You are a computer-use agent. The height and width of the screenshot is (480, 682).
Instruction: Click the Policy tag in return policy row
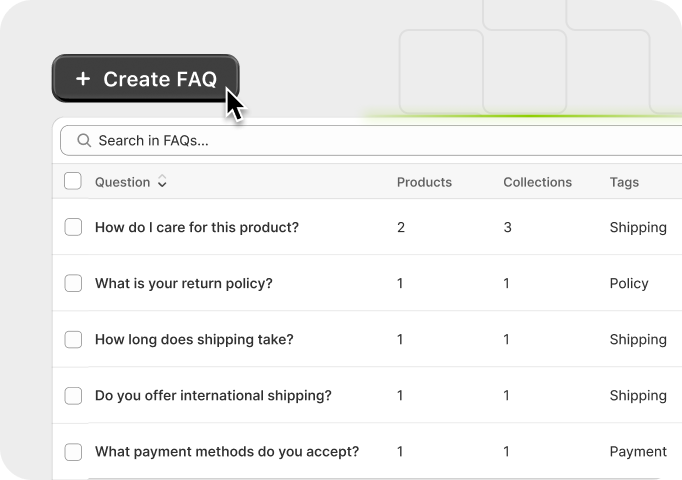[x=629, y=284]
